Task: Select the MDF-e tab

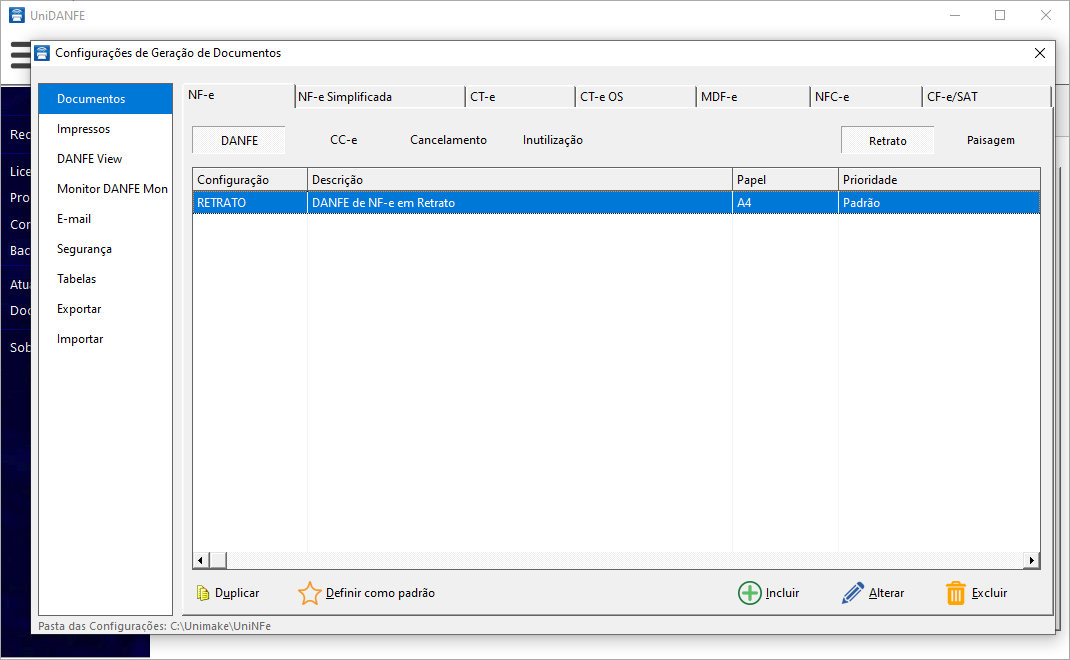Action: click(719, 97)
